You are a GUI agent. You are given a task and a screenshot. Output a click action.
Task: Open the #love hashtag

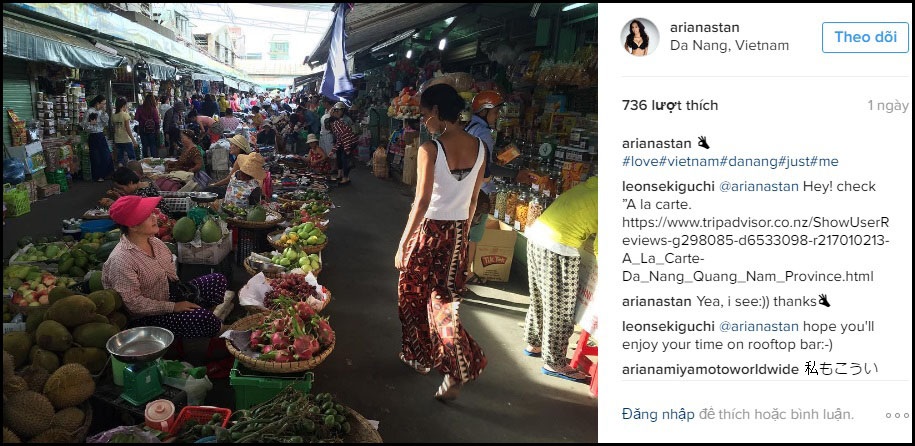[640, 161]
